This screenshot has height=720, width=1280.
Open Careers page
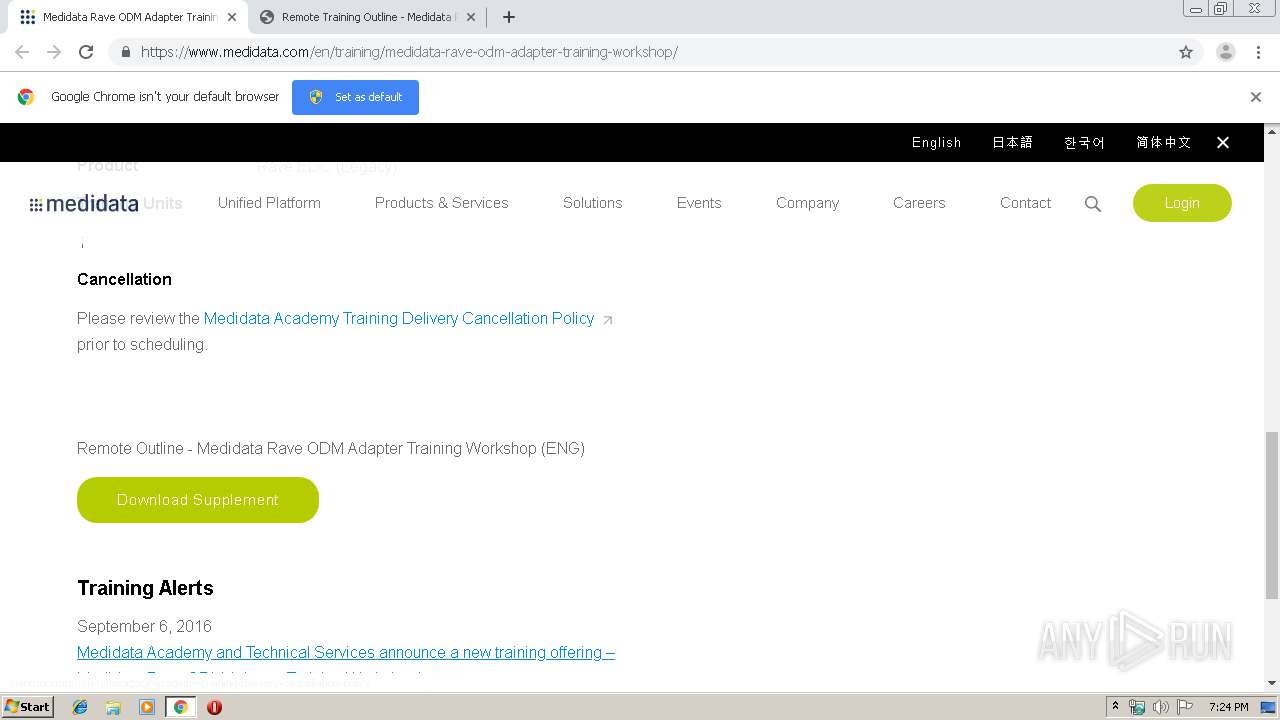[919, 203]
